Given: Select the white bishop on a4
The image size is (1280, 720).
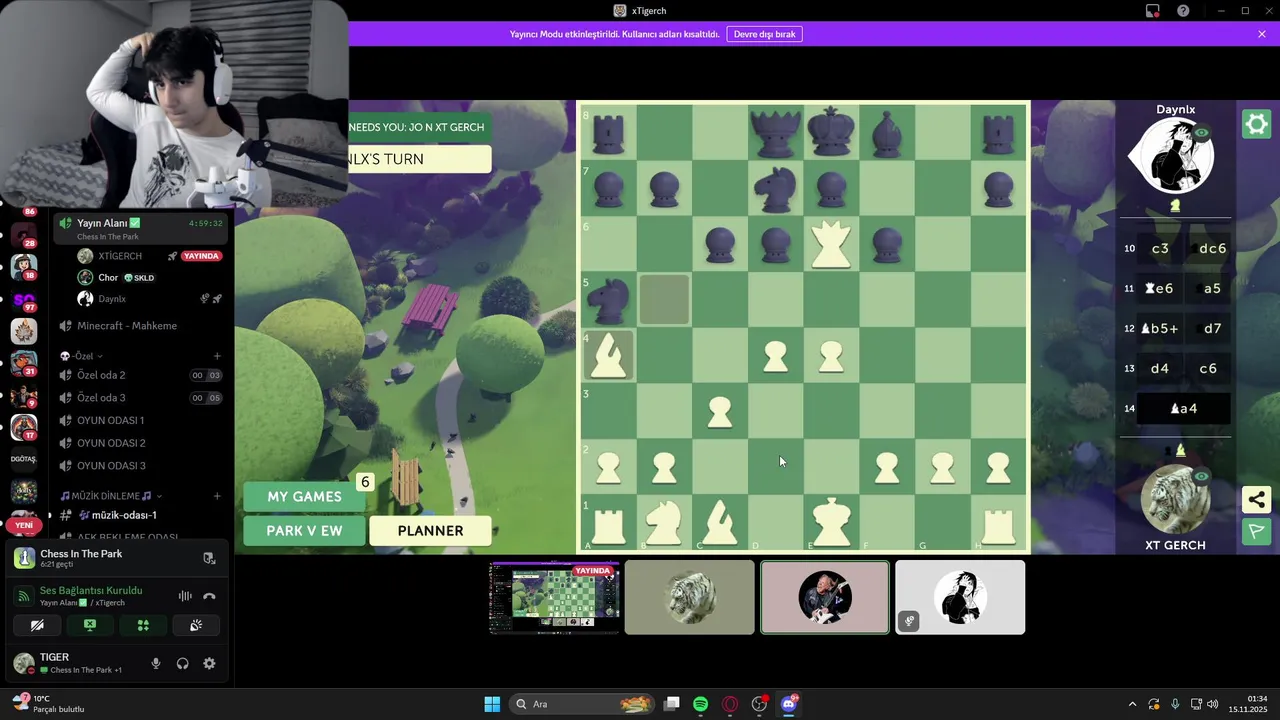Looking at the screenshot, I should click(x=609, y=355).
